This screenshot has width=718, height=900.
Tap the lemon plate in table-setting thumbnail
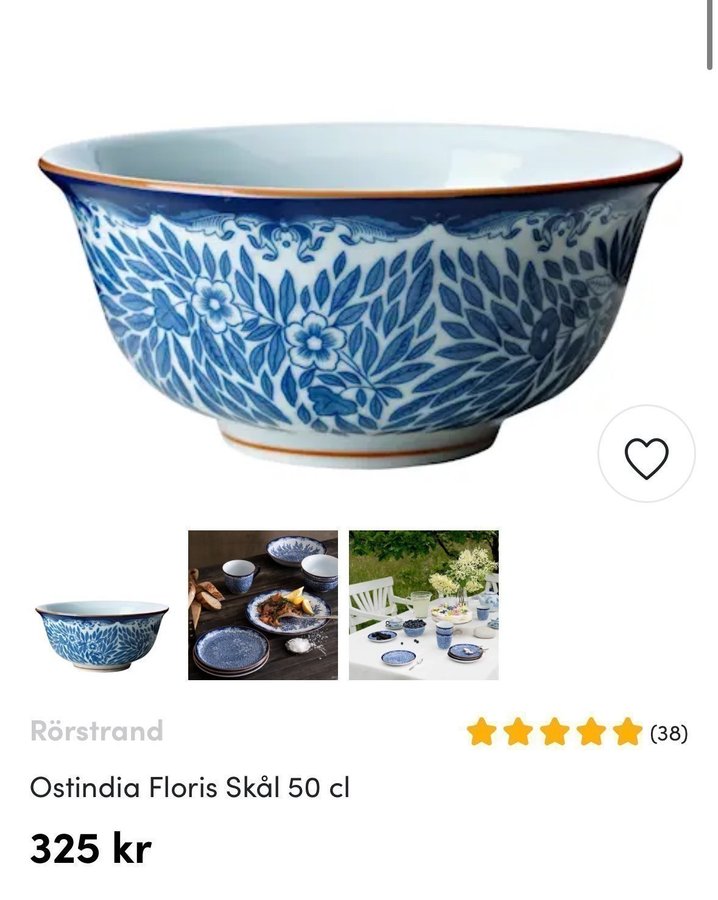(290, 610)
